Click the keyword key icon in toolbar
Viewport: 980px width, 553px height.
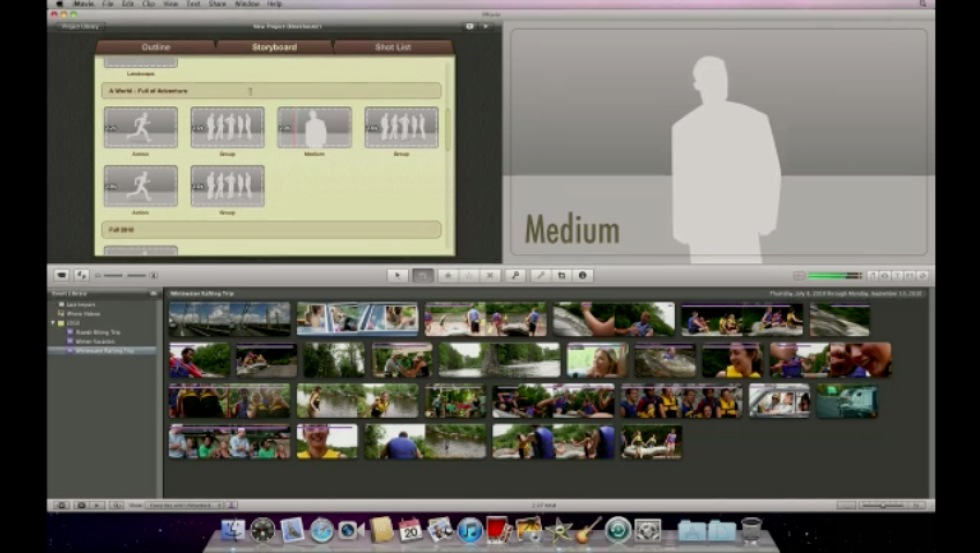[516, 275]
